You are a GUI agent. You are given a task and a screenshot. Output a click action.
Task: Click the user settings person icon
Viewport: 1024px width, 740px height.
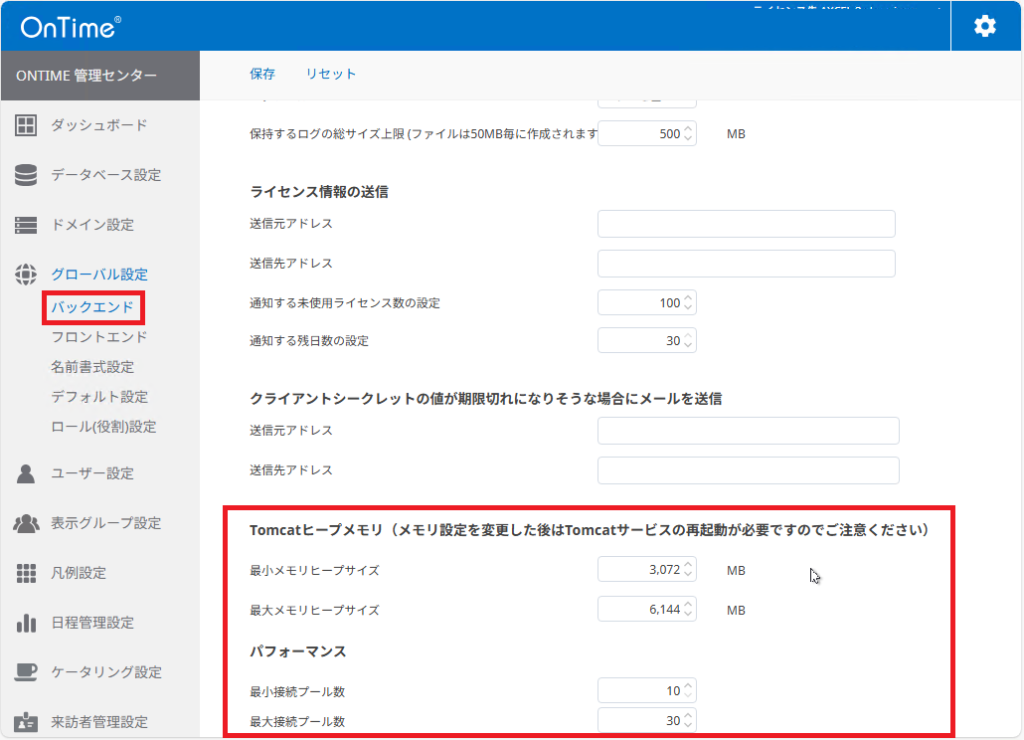pyautogui.click(x=26, y=474)
